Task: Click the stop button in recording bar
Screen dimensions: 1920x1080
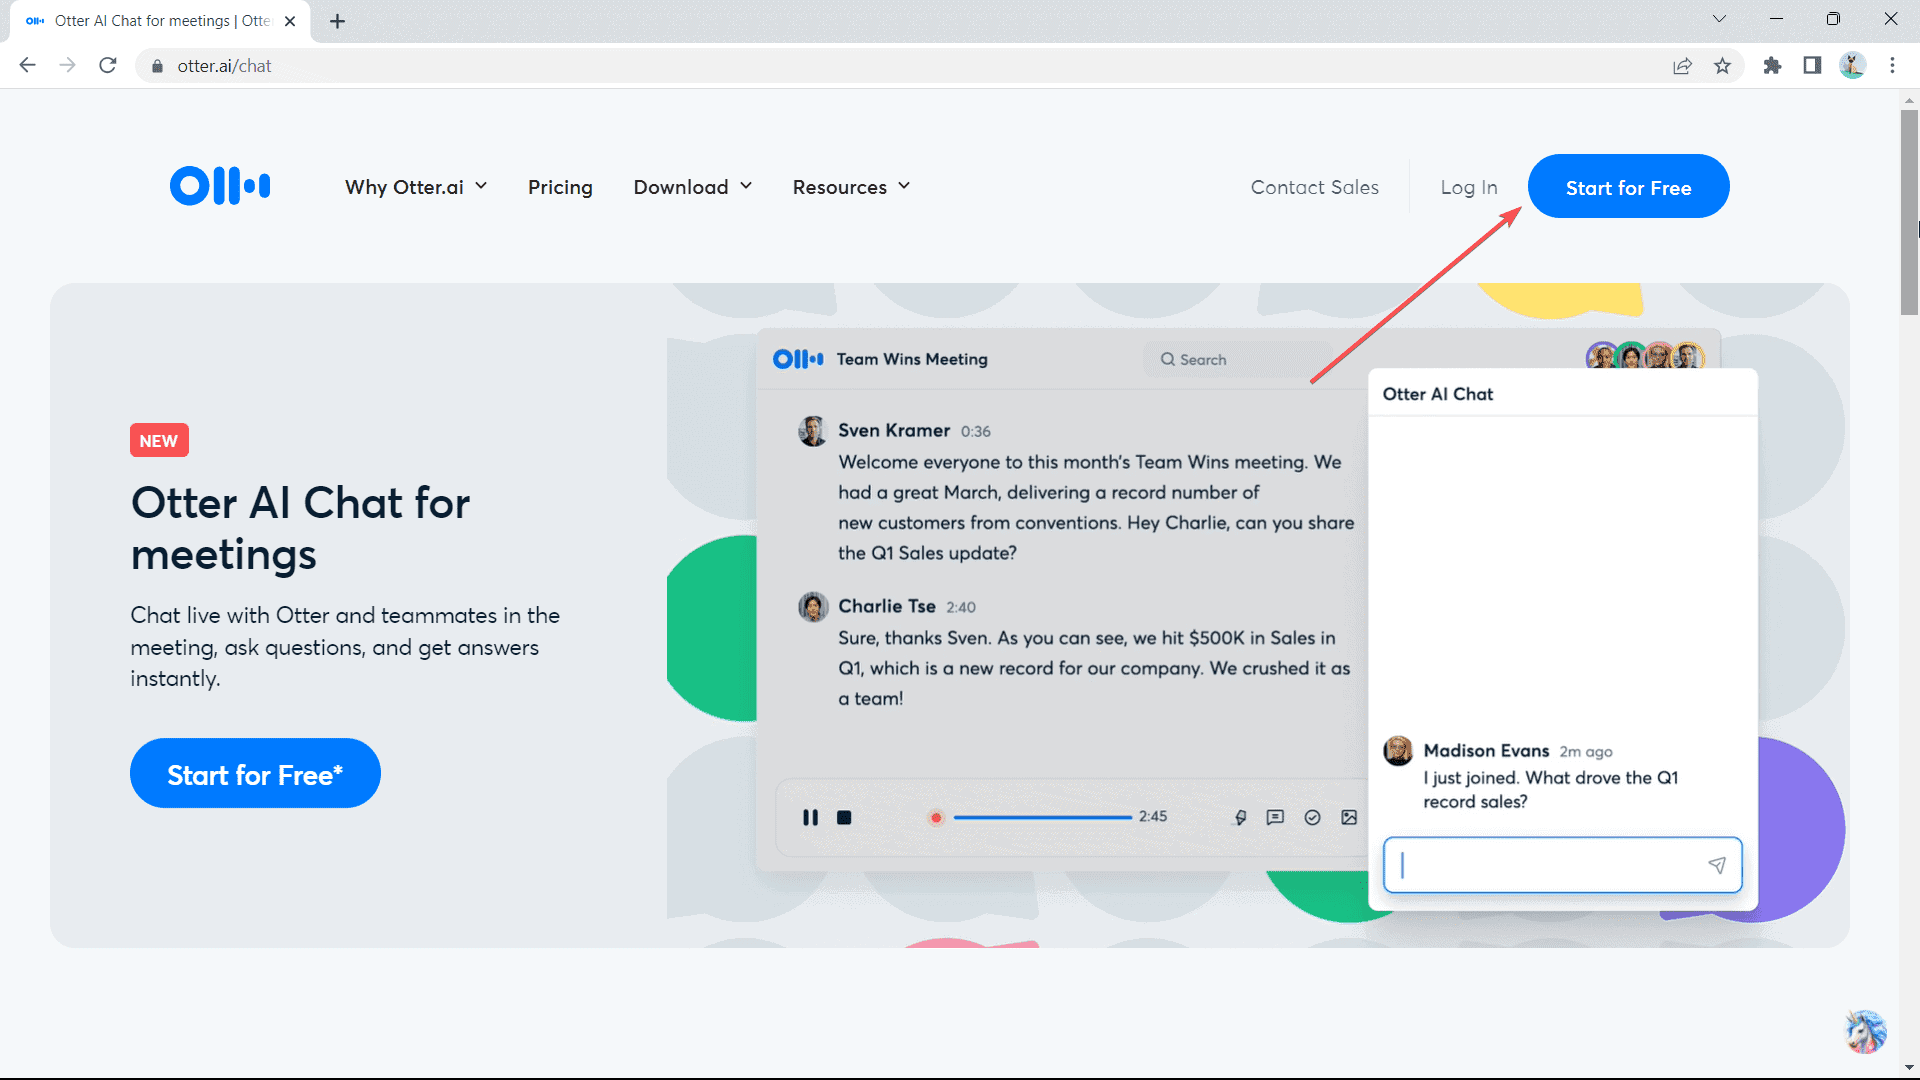Action: tap(844, 817)
